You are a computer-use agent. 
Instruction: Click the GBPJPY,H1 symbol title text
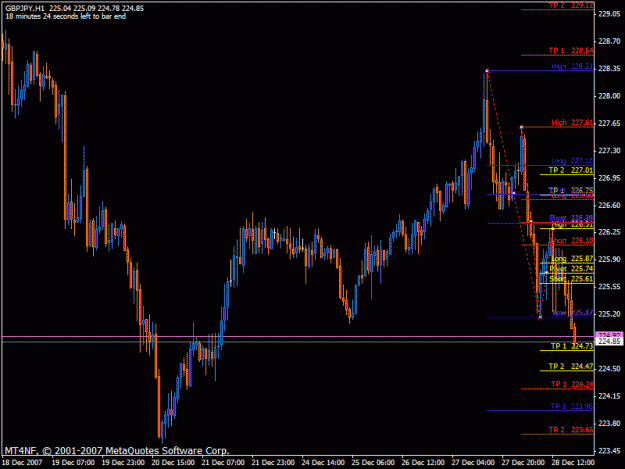pos(25,8)
